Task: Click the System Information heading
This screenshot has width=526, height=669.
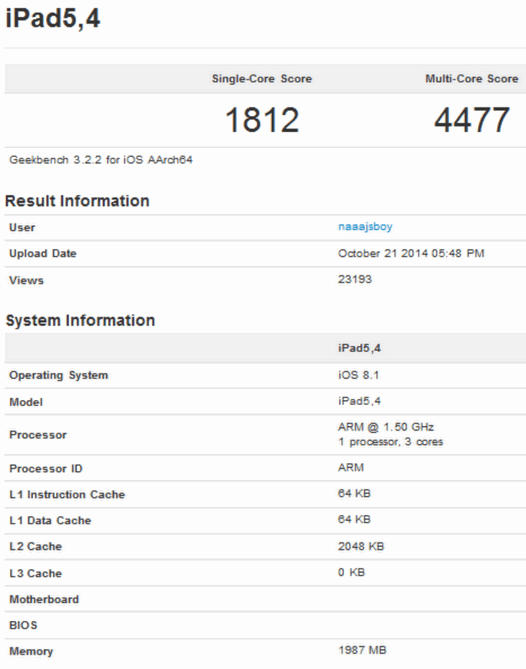Action: click(x=80, y=320)
